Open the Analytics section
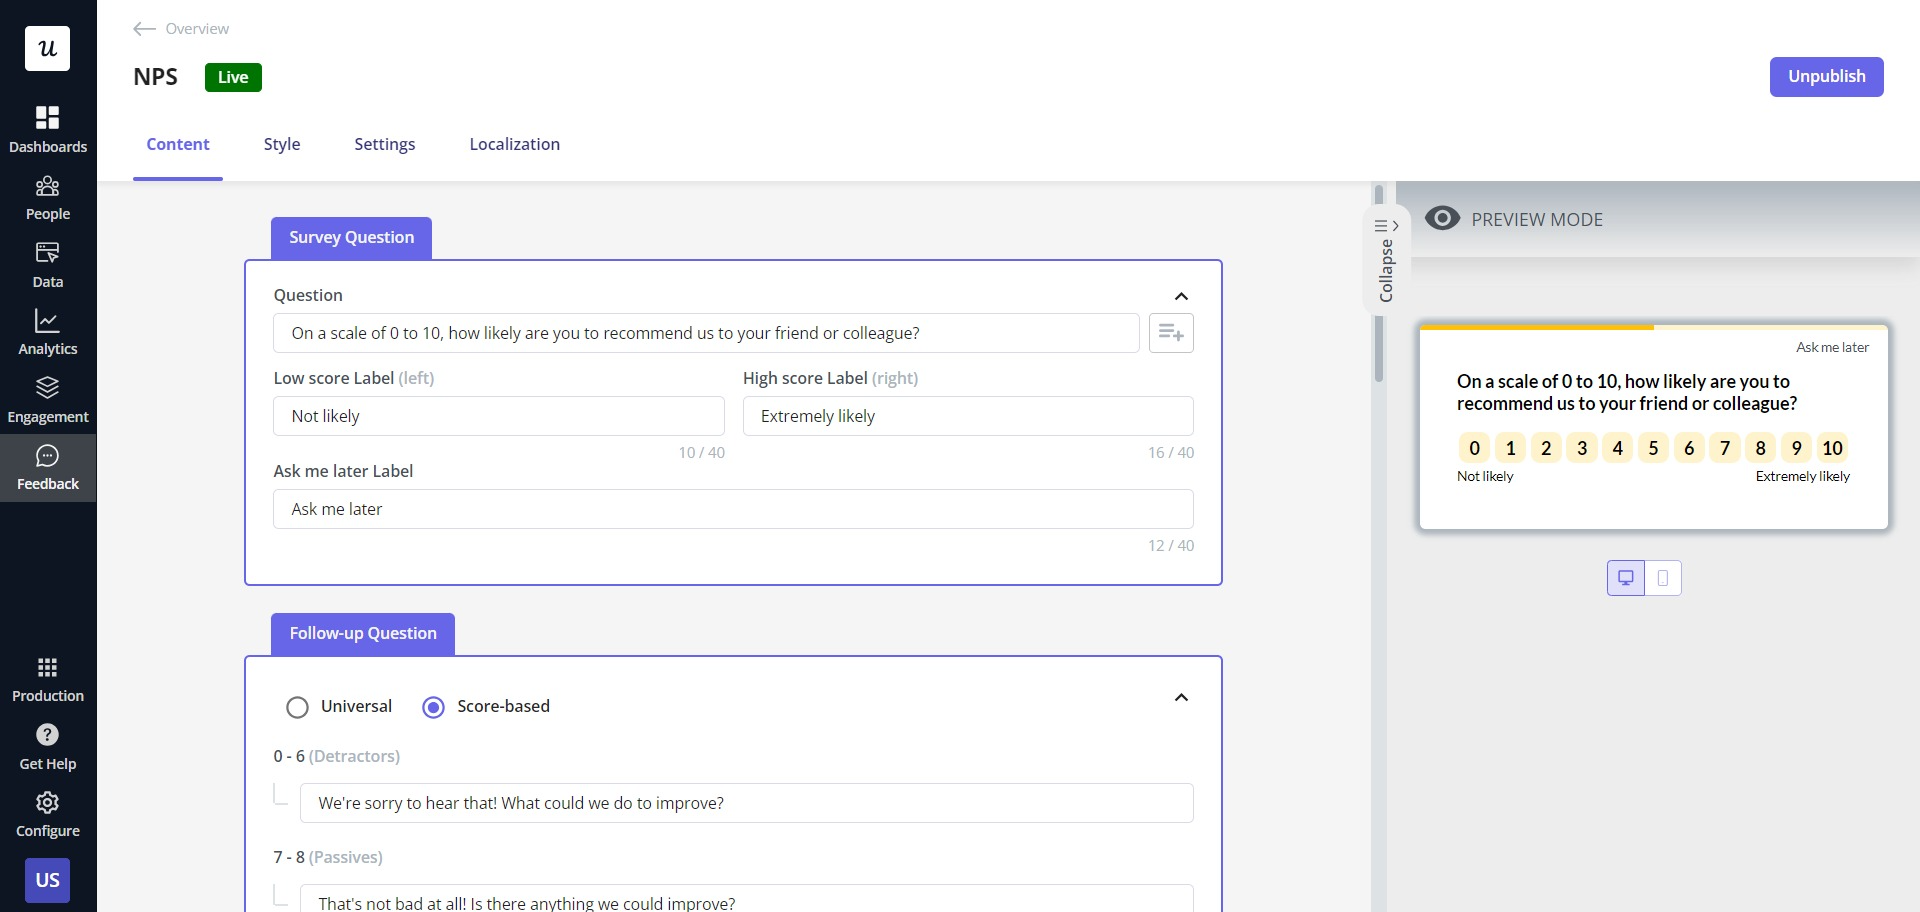This screenshot has height=912, width=1920. 47,331
